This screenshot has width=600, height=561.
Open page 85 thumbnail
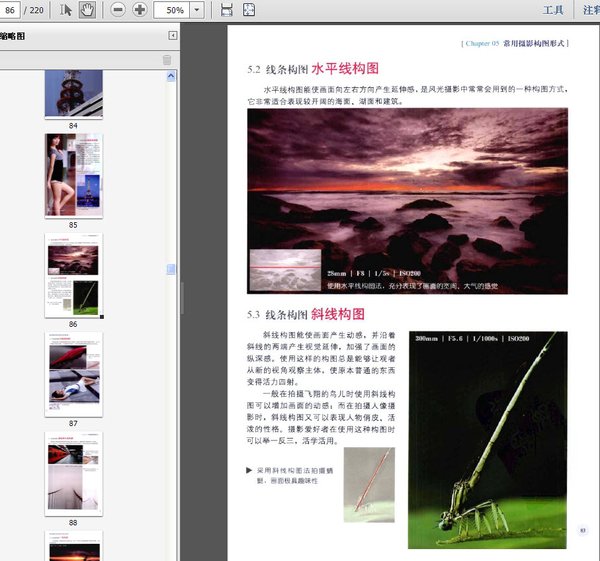click(x=73, y=176)
